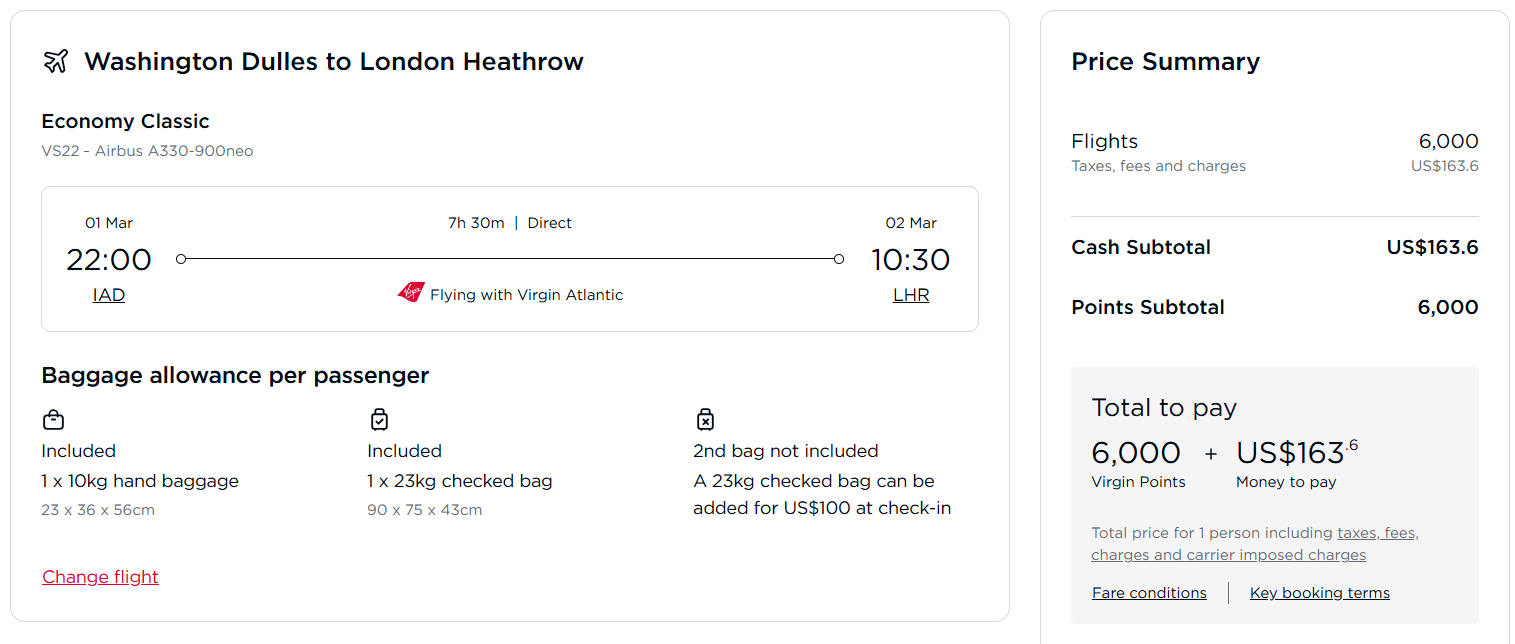Open the Fare conditions link
1515x644 pixels.
[x=1149, y=593]
